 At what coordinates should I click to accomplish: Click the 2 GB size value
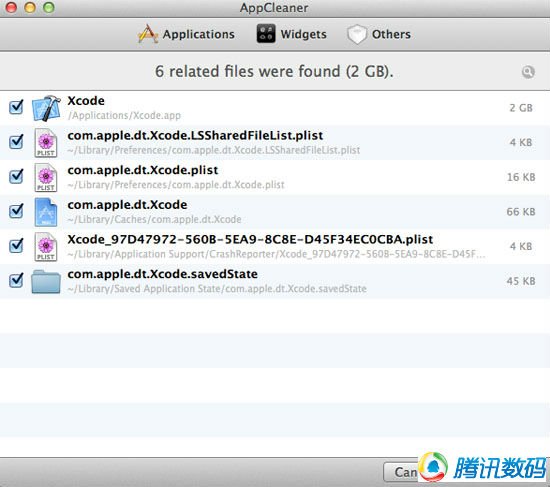(x=521, y=108)
